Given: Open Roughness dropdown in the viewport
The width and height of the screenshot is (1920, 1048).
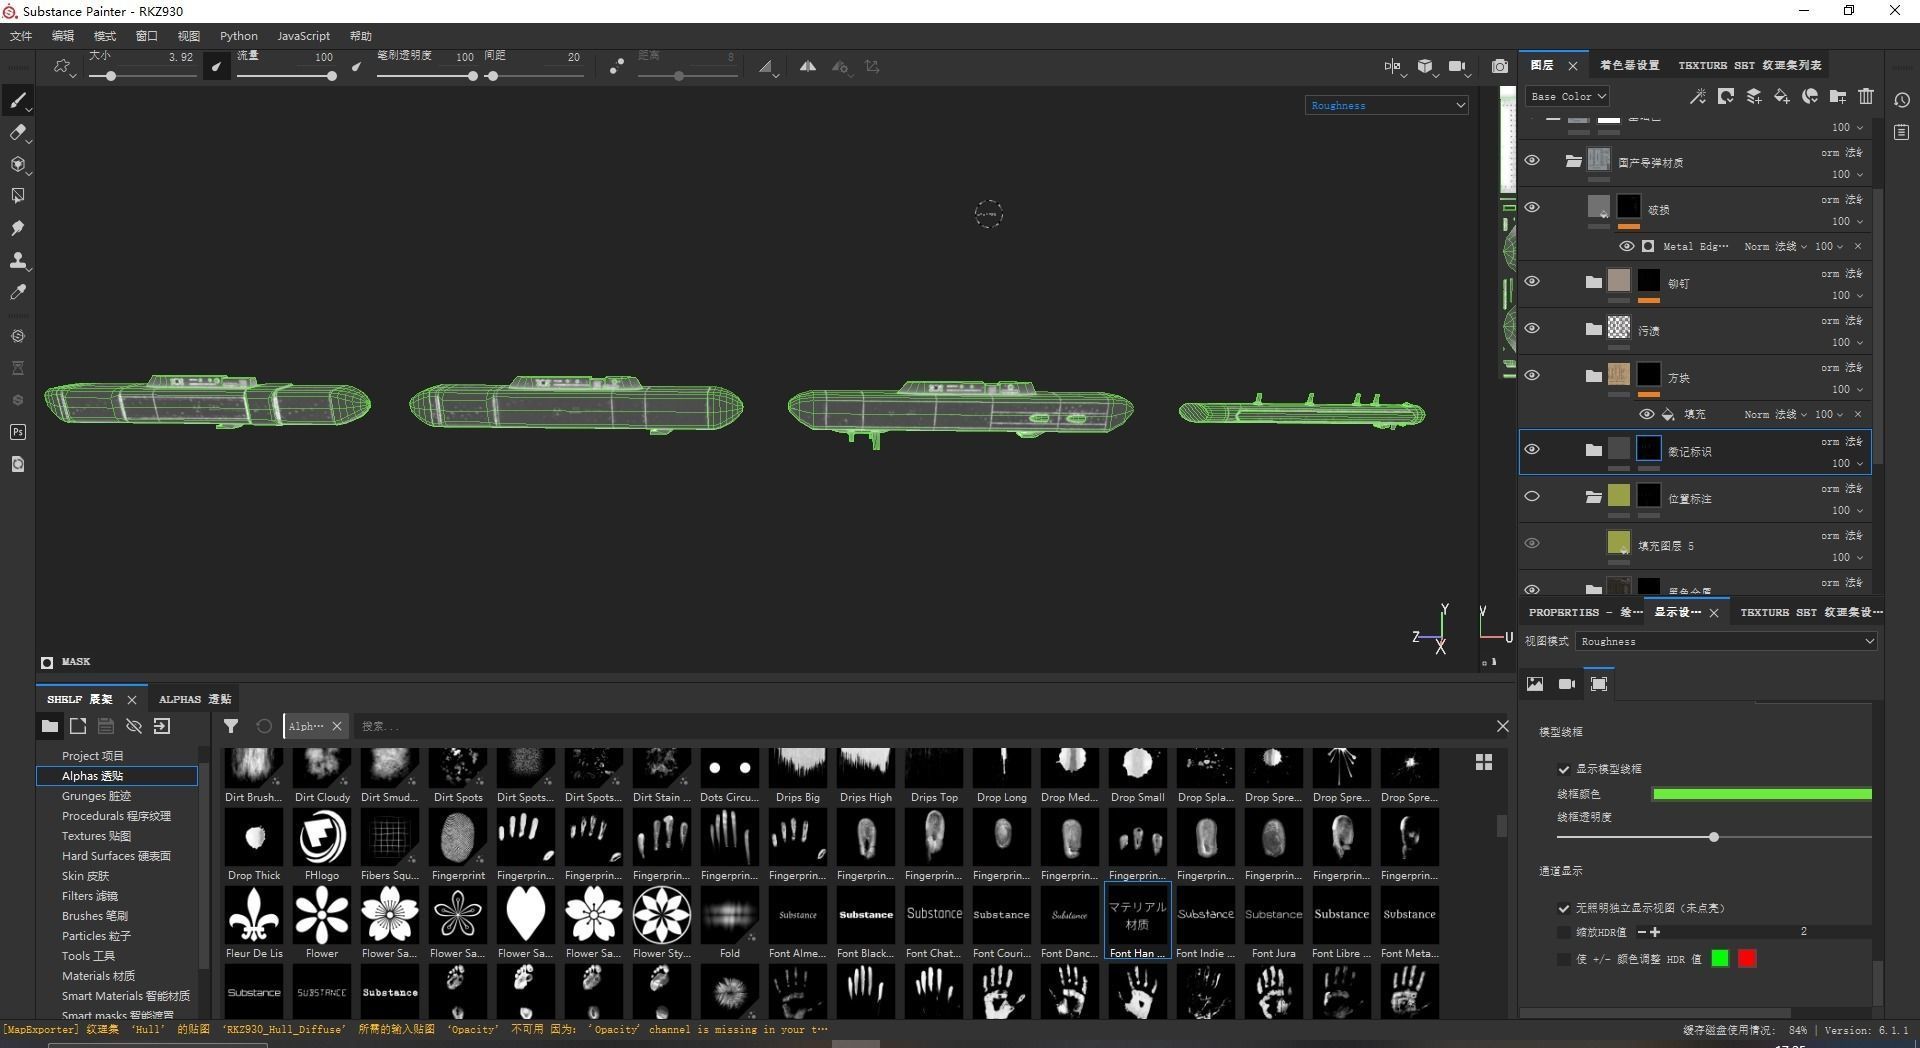Looking at the screenshot, I should (1386, 105).
